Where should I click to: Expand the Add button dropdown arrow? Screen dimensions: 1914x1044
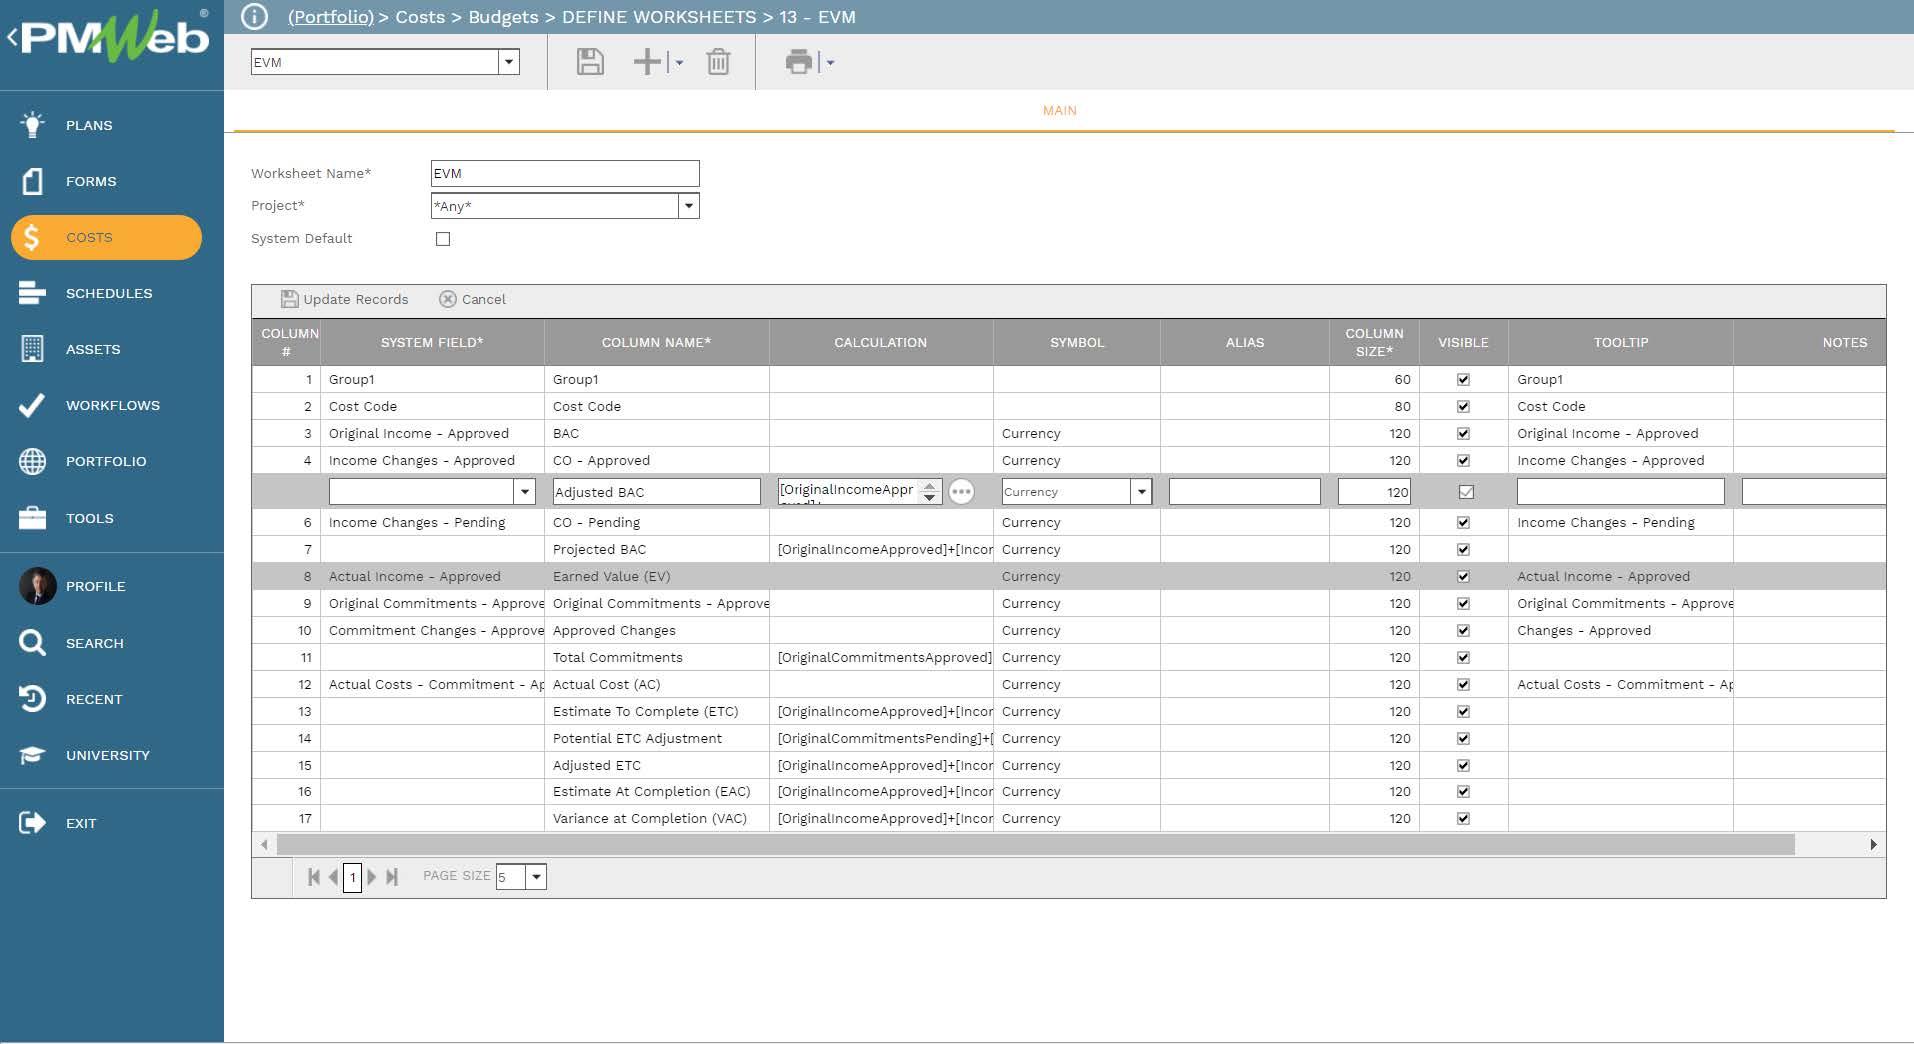click(x=679, y=63)
